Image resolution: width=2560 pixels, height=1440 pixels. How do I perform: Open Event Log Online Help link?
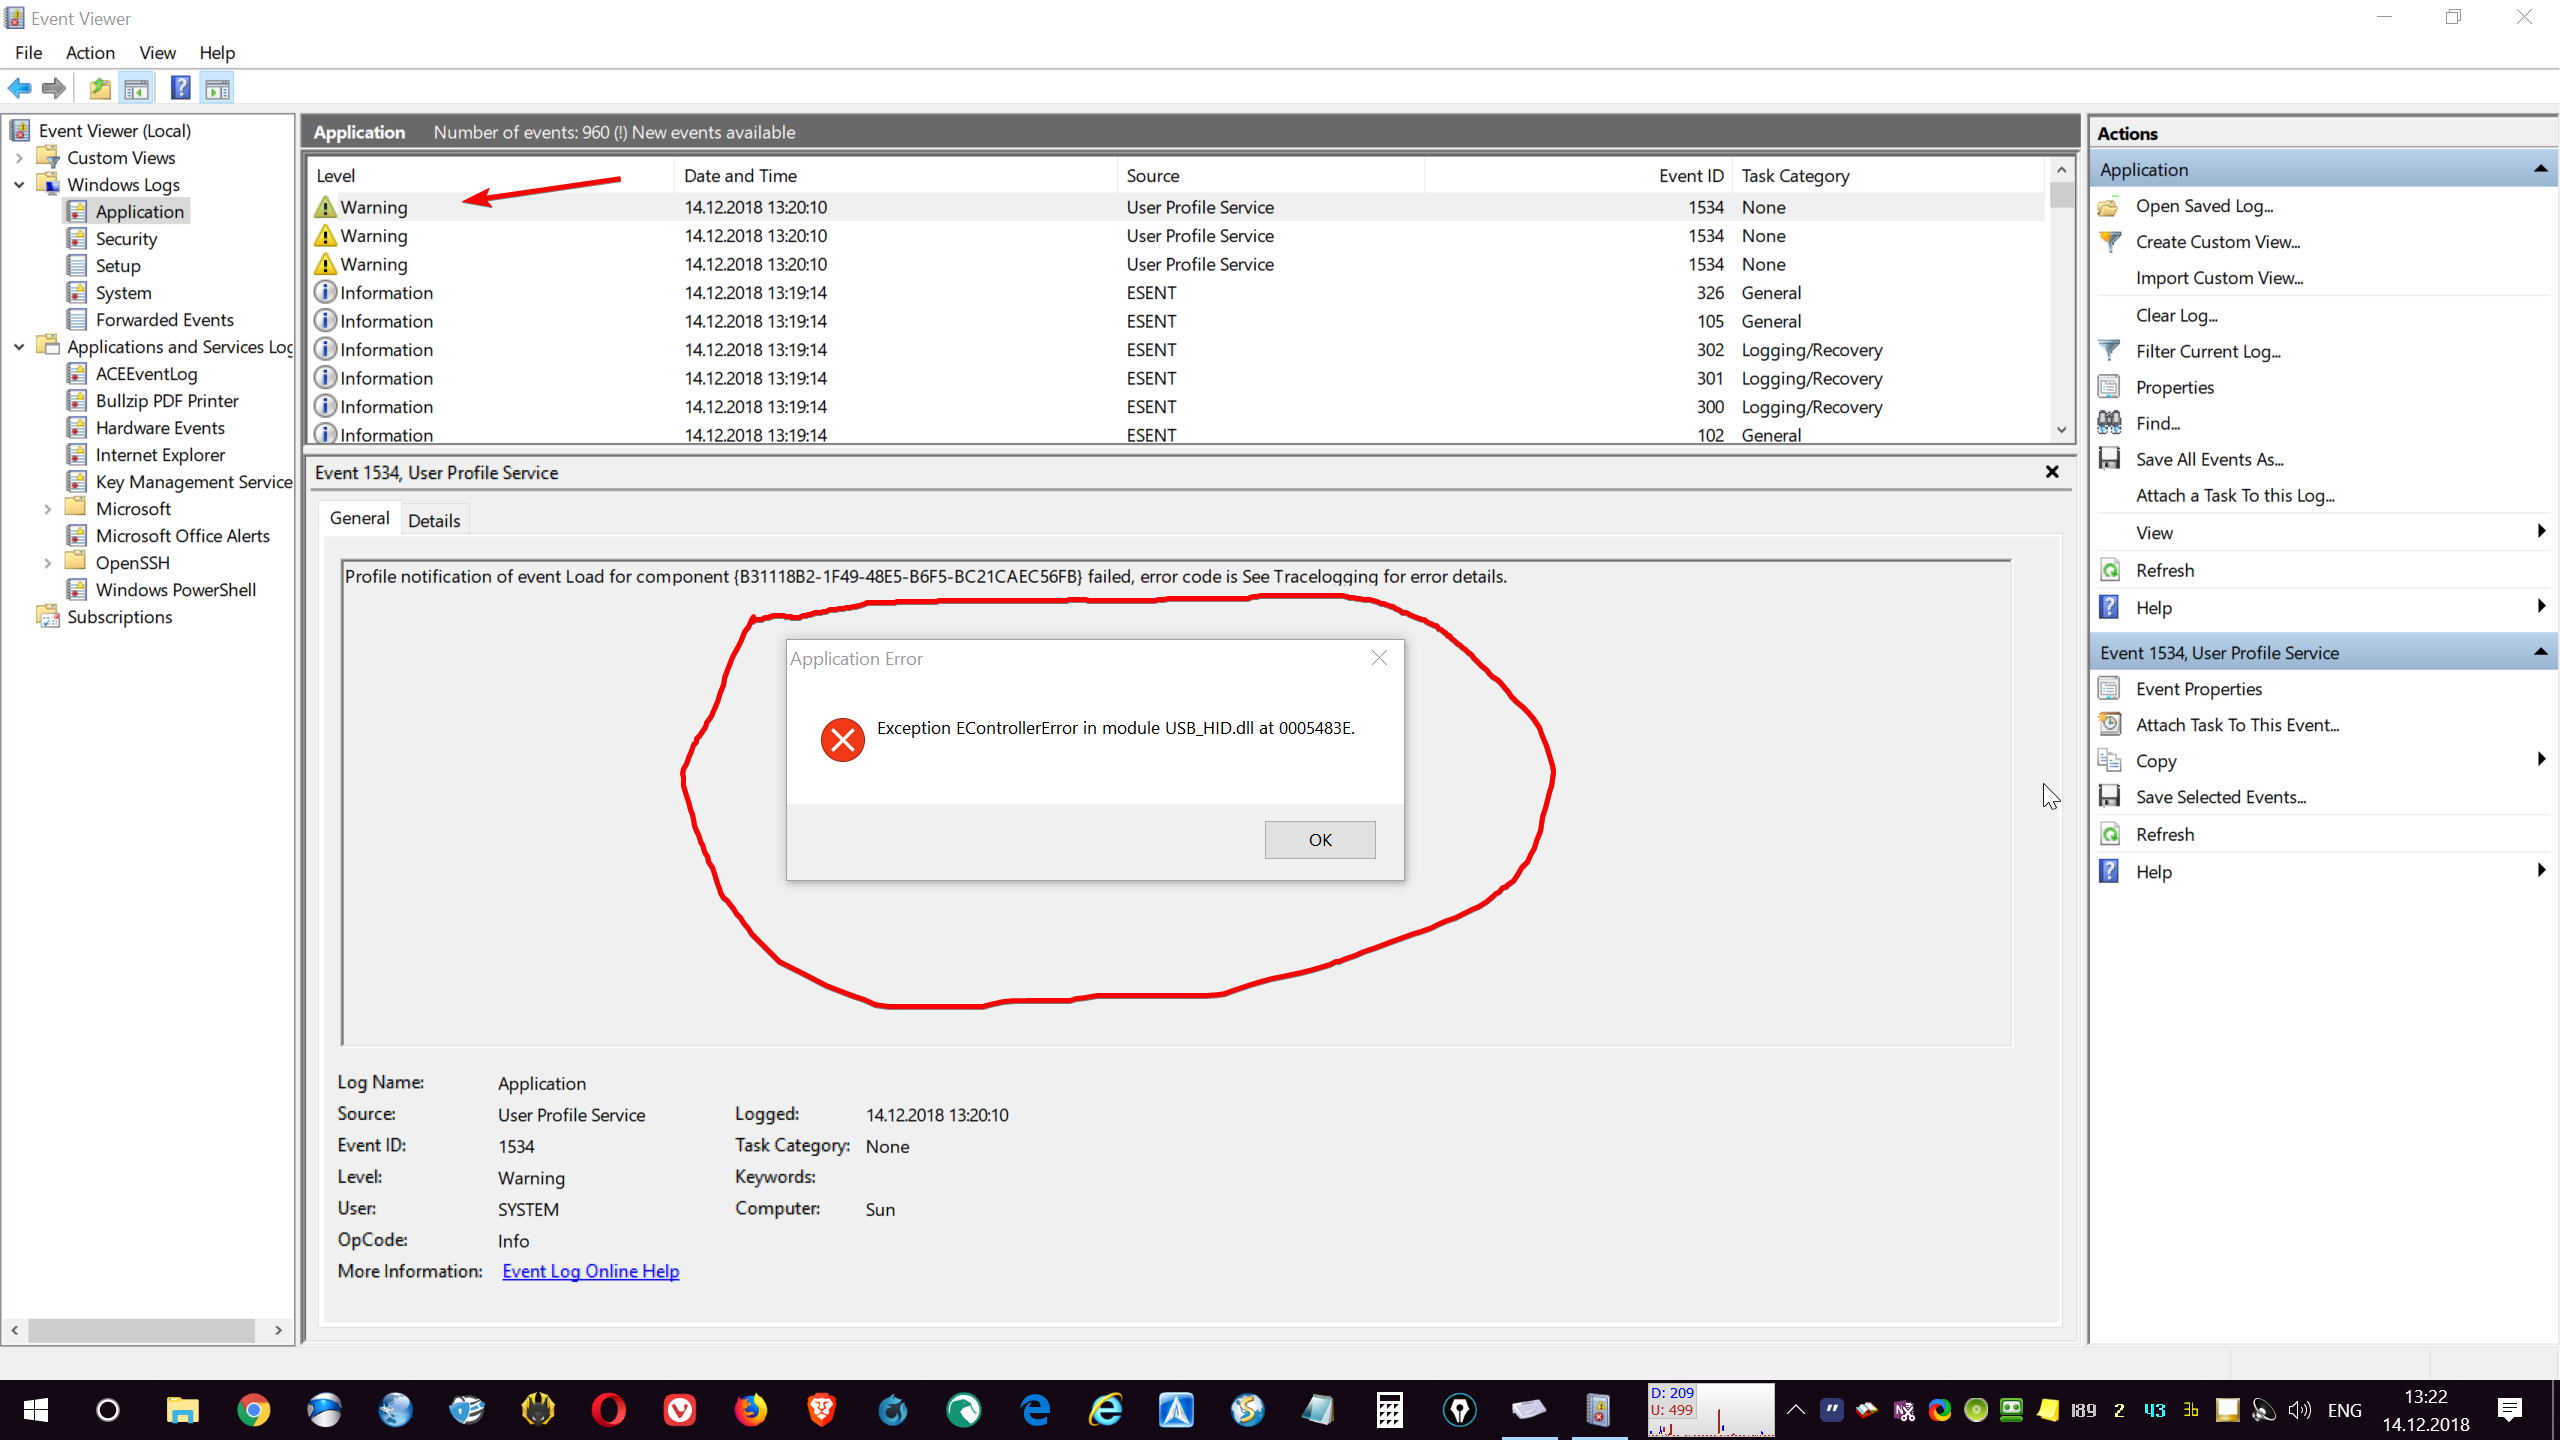[x=589, y=1271]
